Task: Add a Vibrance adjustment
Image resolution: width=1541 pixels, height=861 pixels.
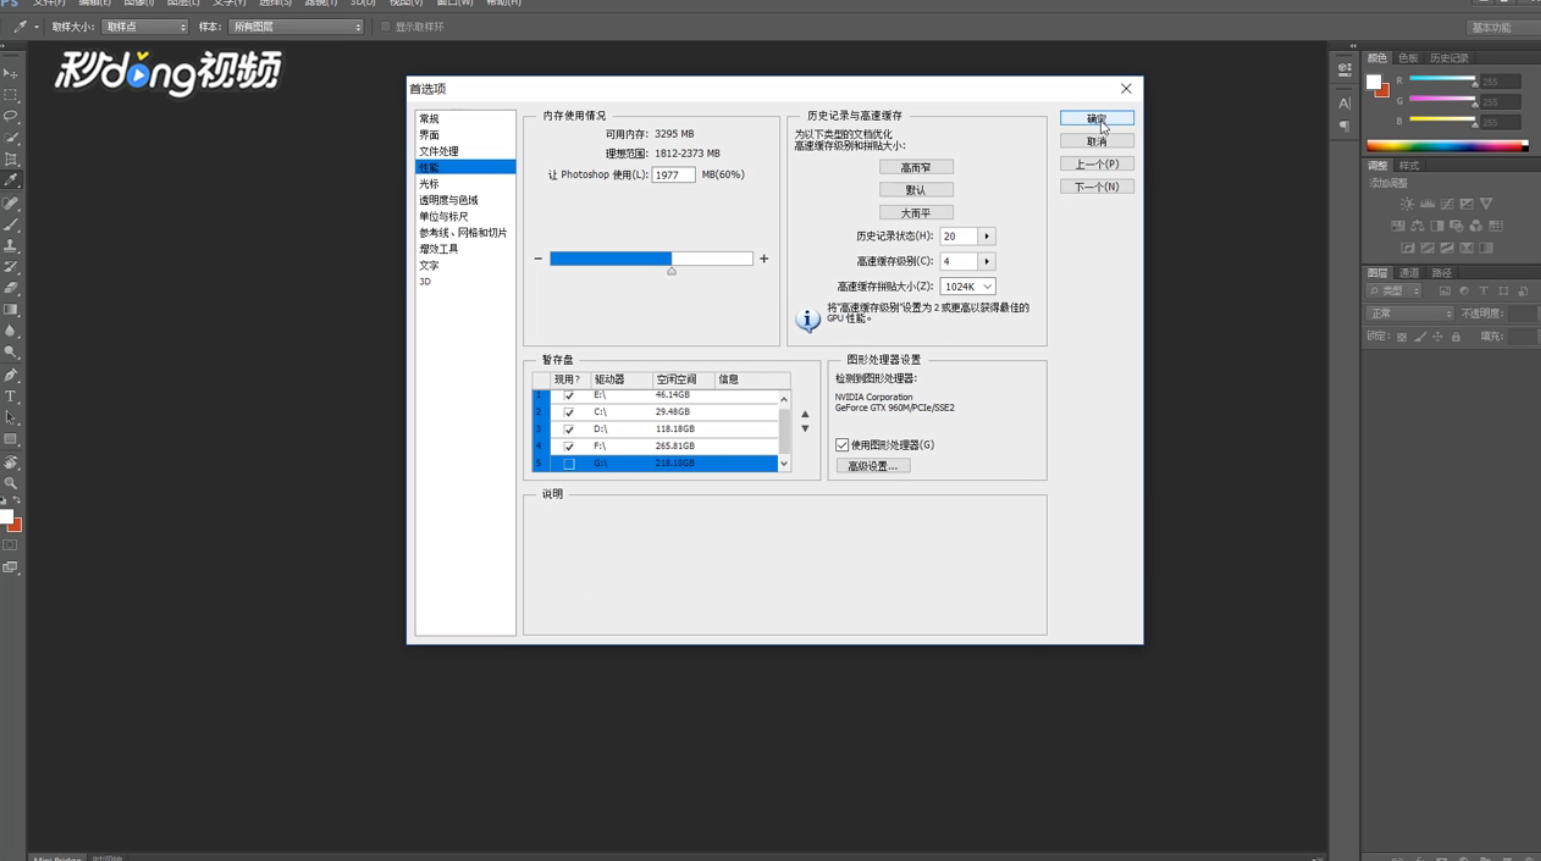Action: [1487, 204]
